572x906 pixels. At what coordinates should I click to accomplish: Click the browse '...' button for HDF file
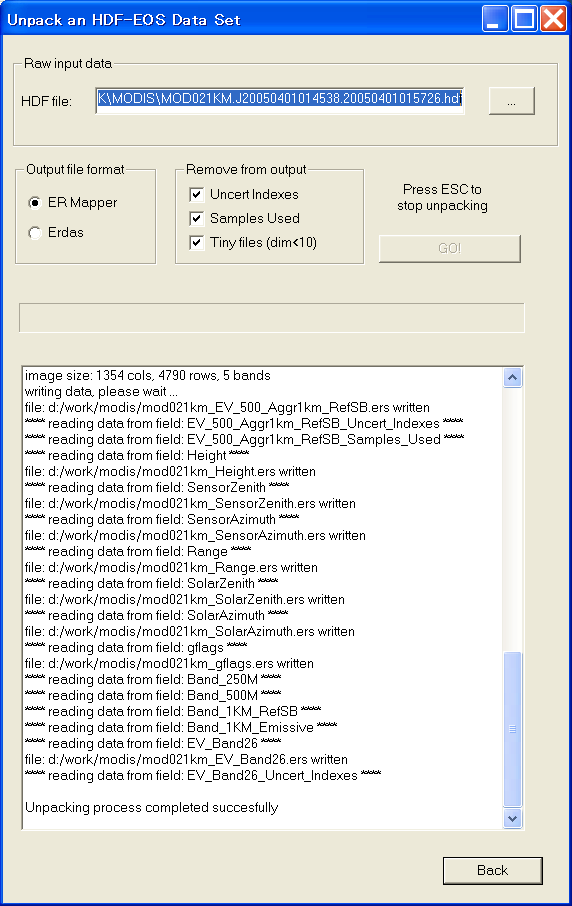click(x=511, y=101)
